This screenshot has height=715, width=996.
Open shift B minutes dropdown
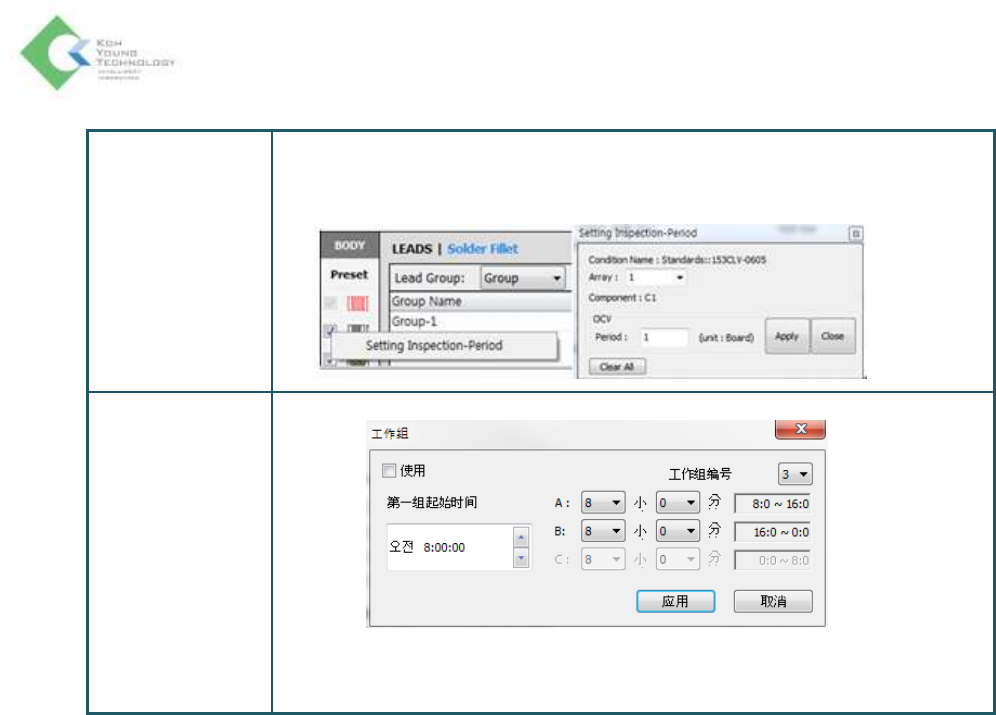pos(678,531)
